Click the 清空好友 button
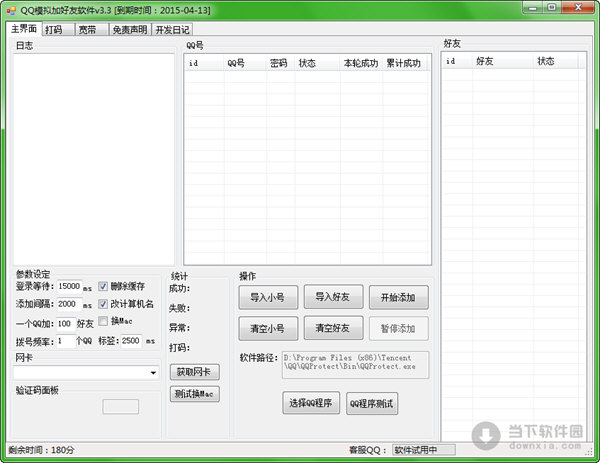Image resolution: width=600 pixels, height=463 pixels. click(x=333, y=328)
